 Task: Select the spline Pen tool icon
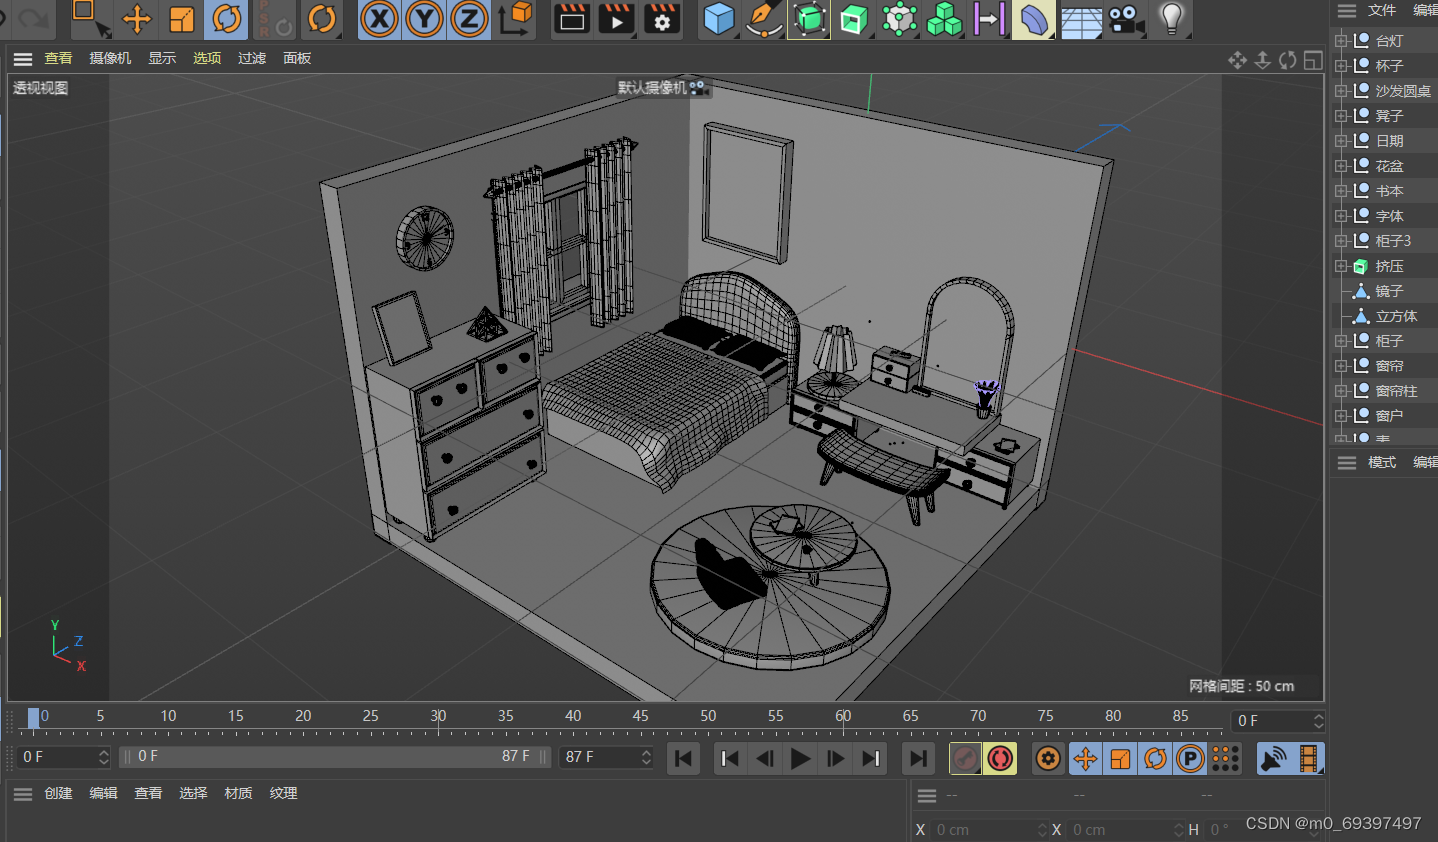tap(764, 19)
